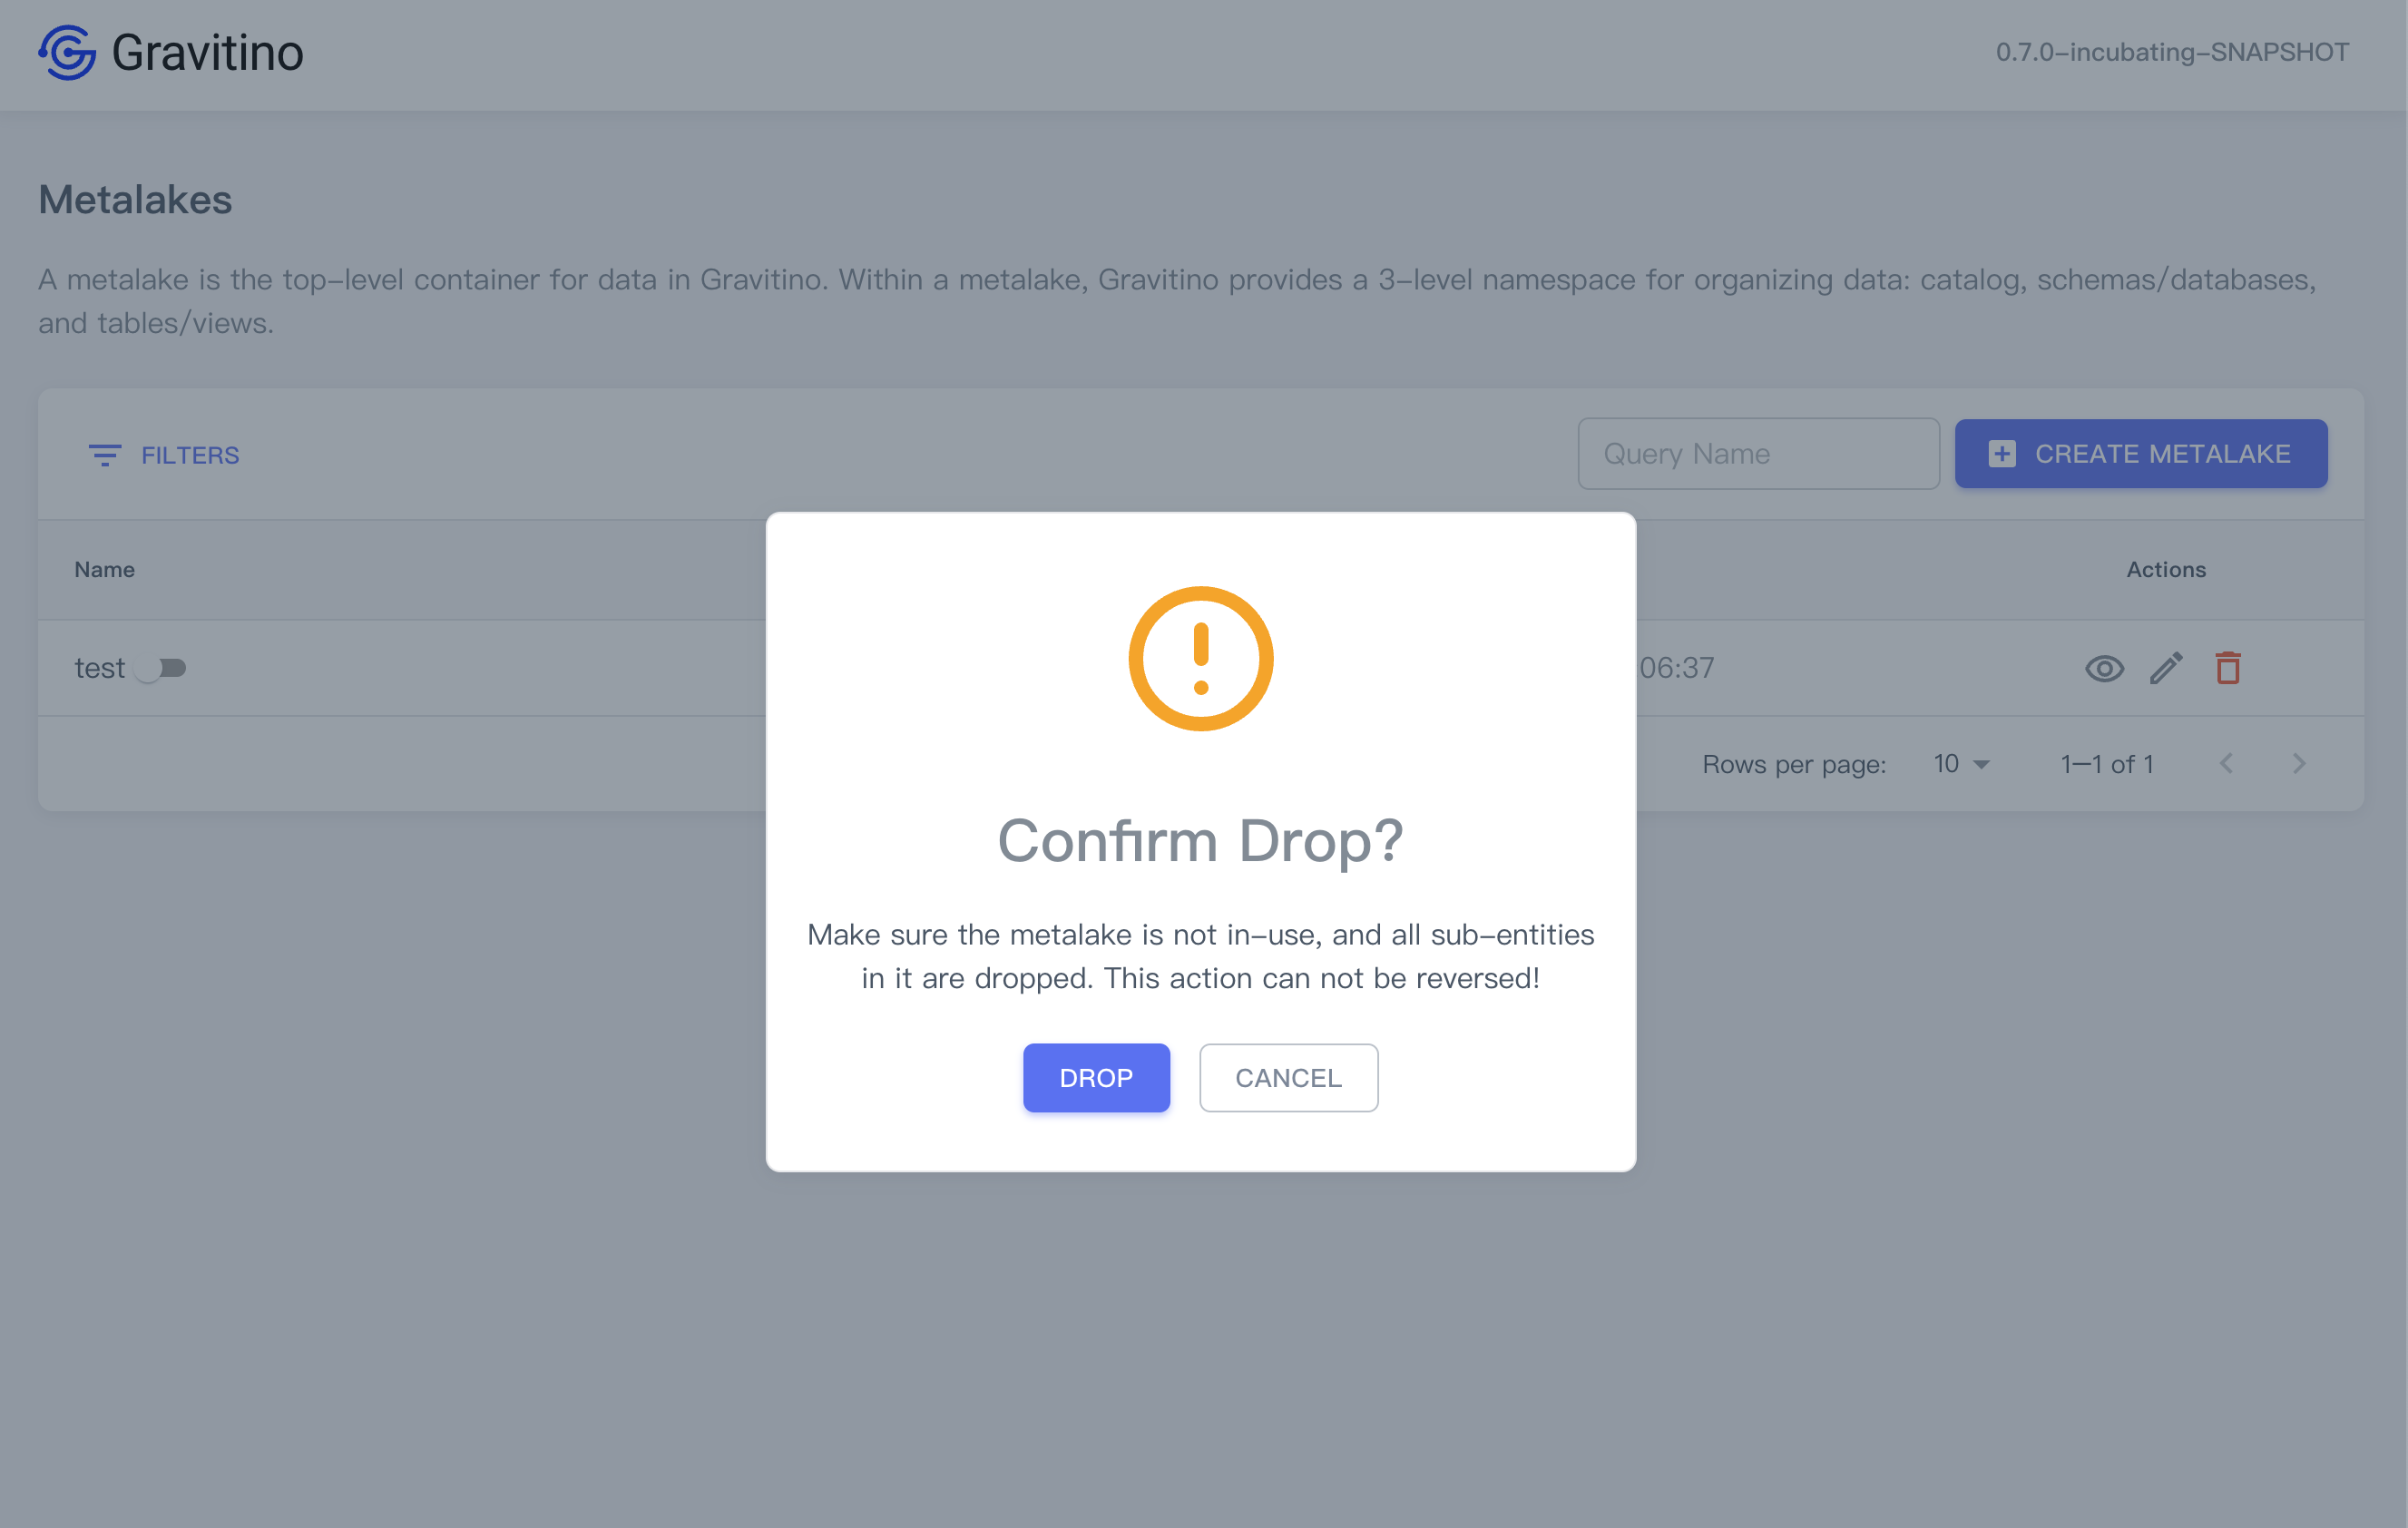
Task: Click CREATE METALAKE button
Action: click(2143, 455)
